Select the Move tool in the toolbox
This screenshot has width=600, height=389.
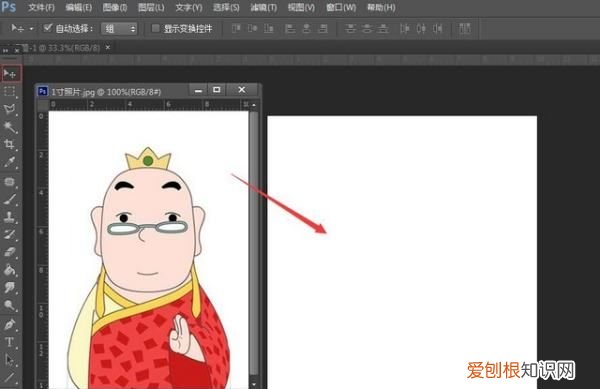[10, 73]
